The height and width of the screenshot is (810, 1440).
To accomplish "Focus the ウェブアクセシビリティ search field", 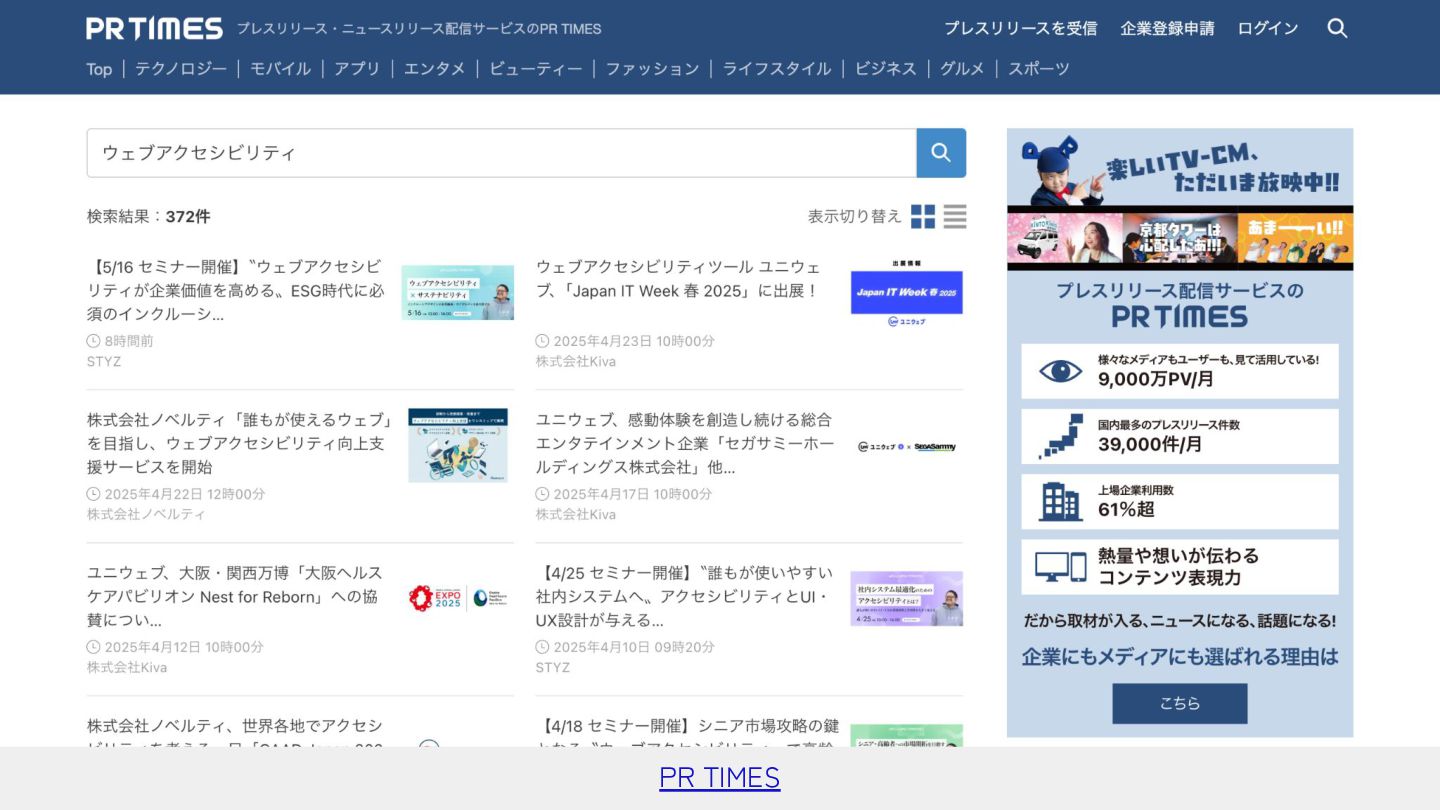I will pyautogui.click(x=502, y=153).
